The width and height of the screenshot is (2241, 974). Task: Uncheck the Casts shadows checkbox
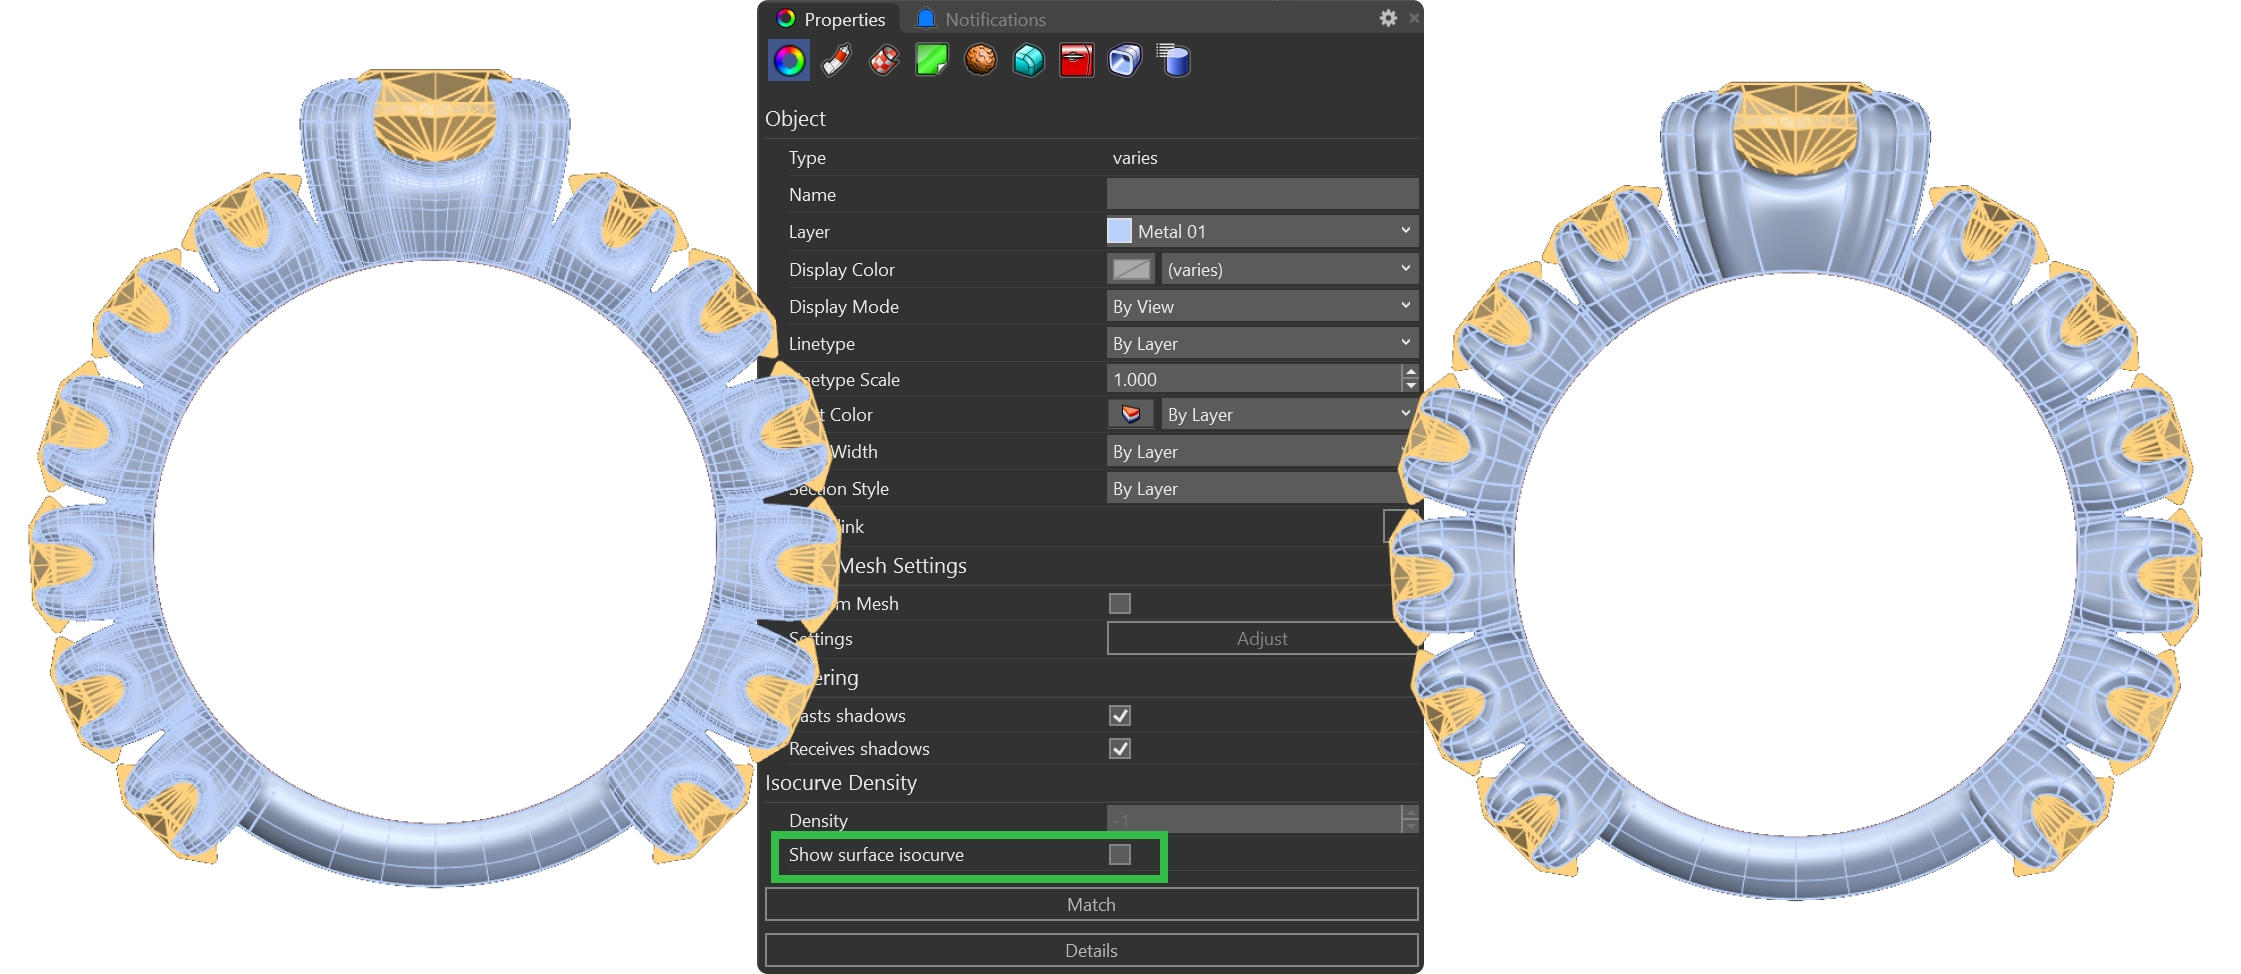tap(1120, 716)
